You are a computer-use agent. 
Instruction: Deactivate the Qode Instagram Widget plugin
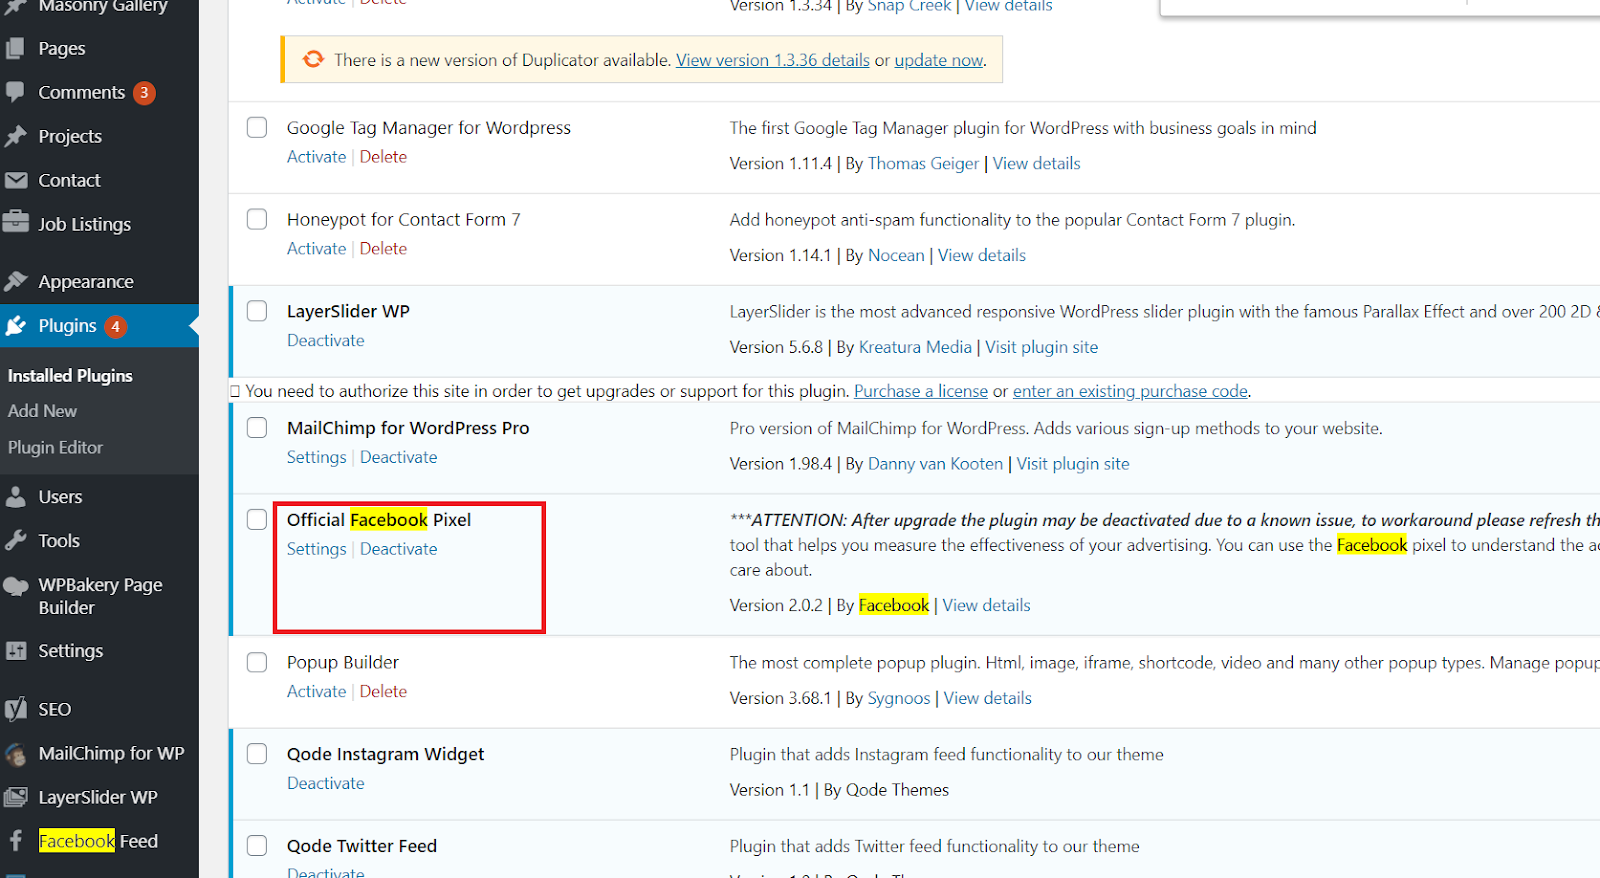326,783
